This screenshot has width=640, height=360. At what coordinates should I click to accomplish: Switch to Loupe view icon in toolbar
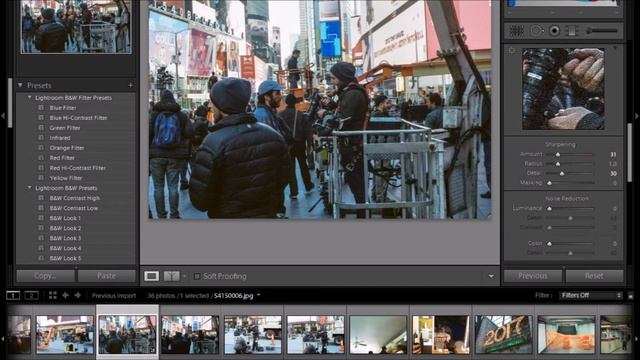point(151,276)
